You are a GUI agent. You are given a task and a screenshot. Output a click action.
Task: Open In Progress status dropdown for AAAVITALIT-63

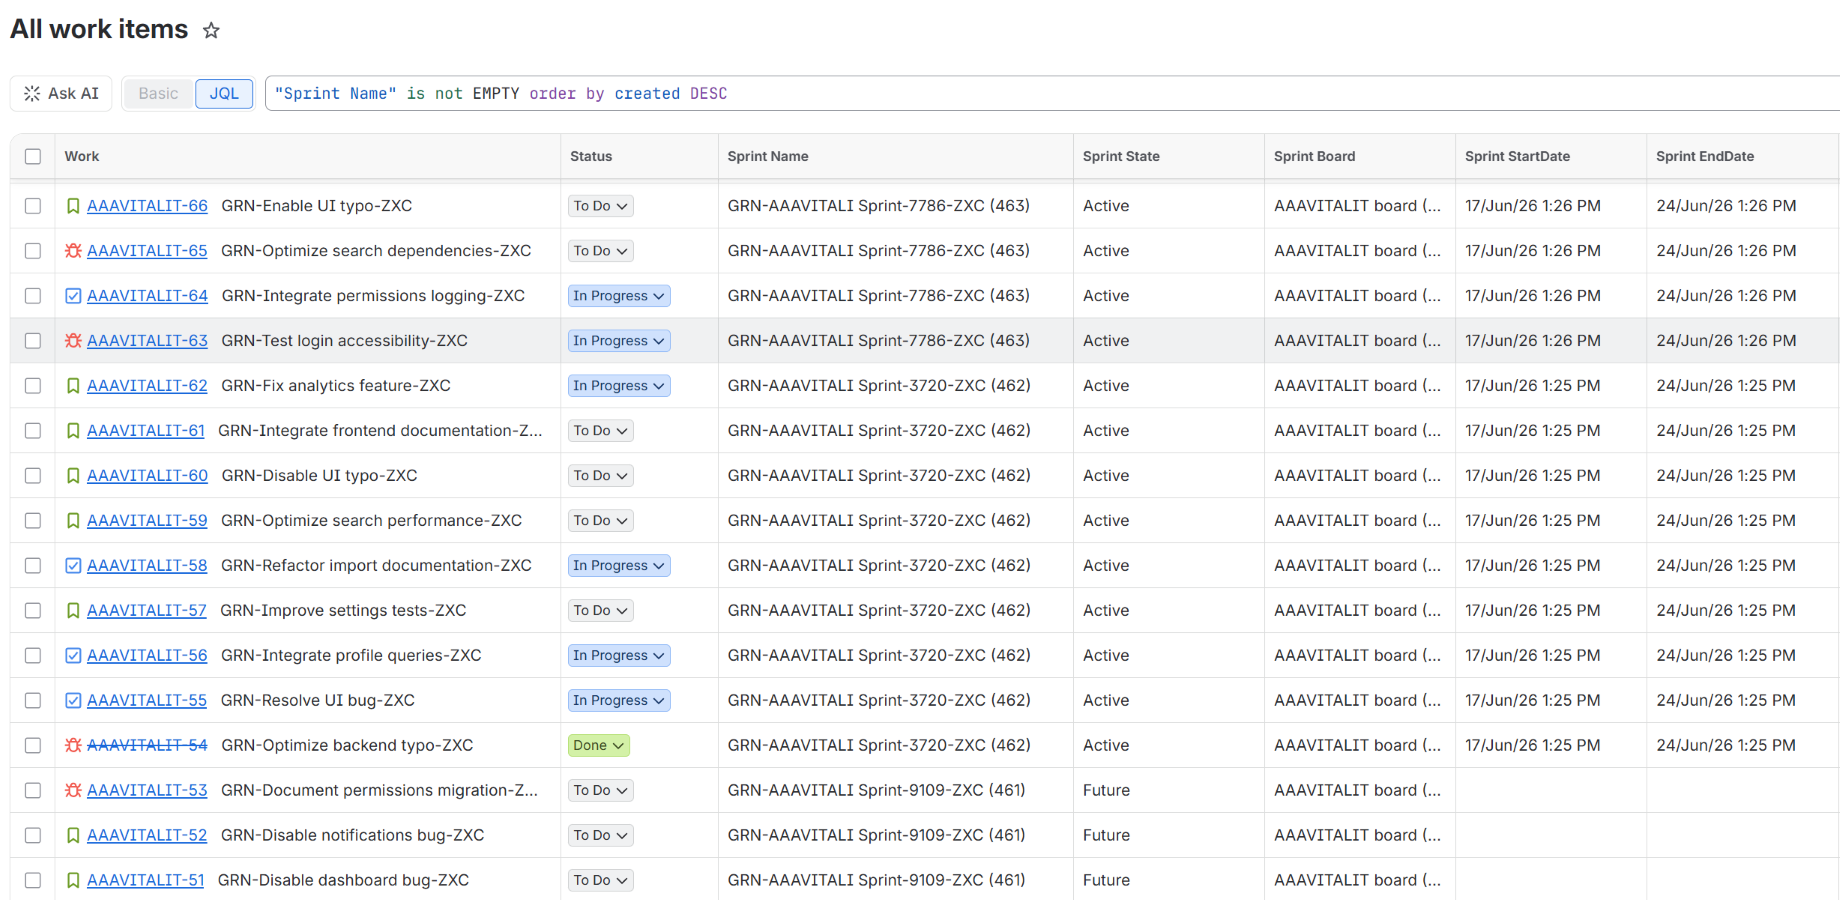coord(619,341)
